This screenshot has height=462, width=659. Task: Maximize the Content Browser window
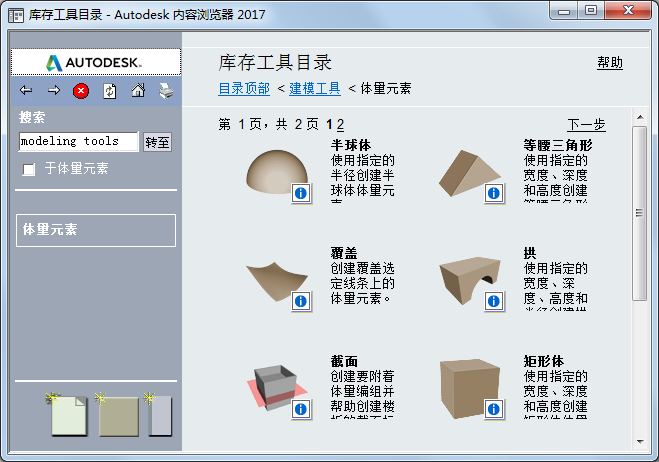click(591, 10)
